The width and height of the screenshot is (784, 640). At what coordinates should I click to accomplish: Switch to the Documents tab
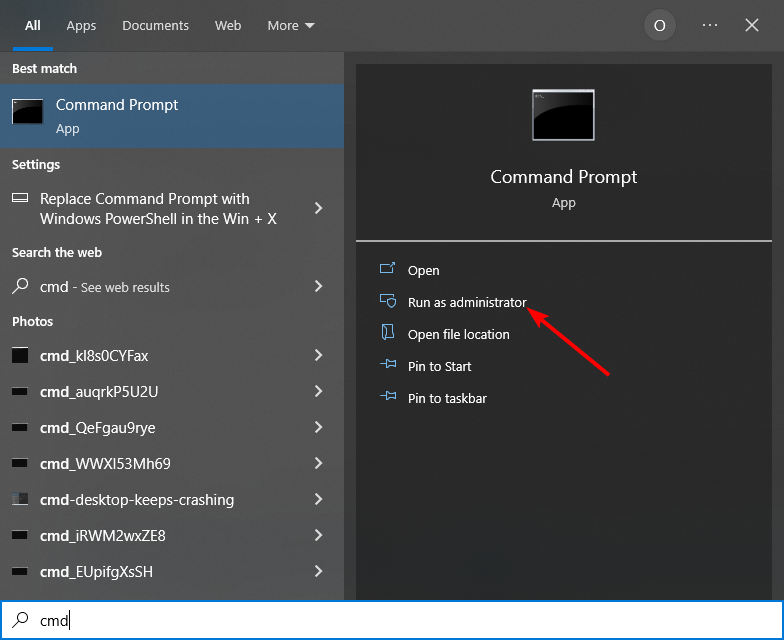[155, 26]
